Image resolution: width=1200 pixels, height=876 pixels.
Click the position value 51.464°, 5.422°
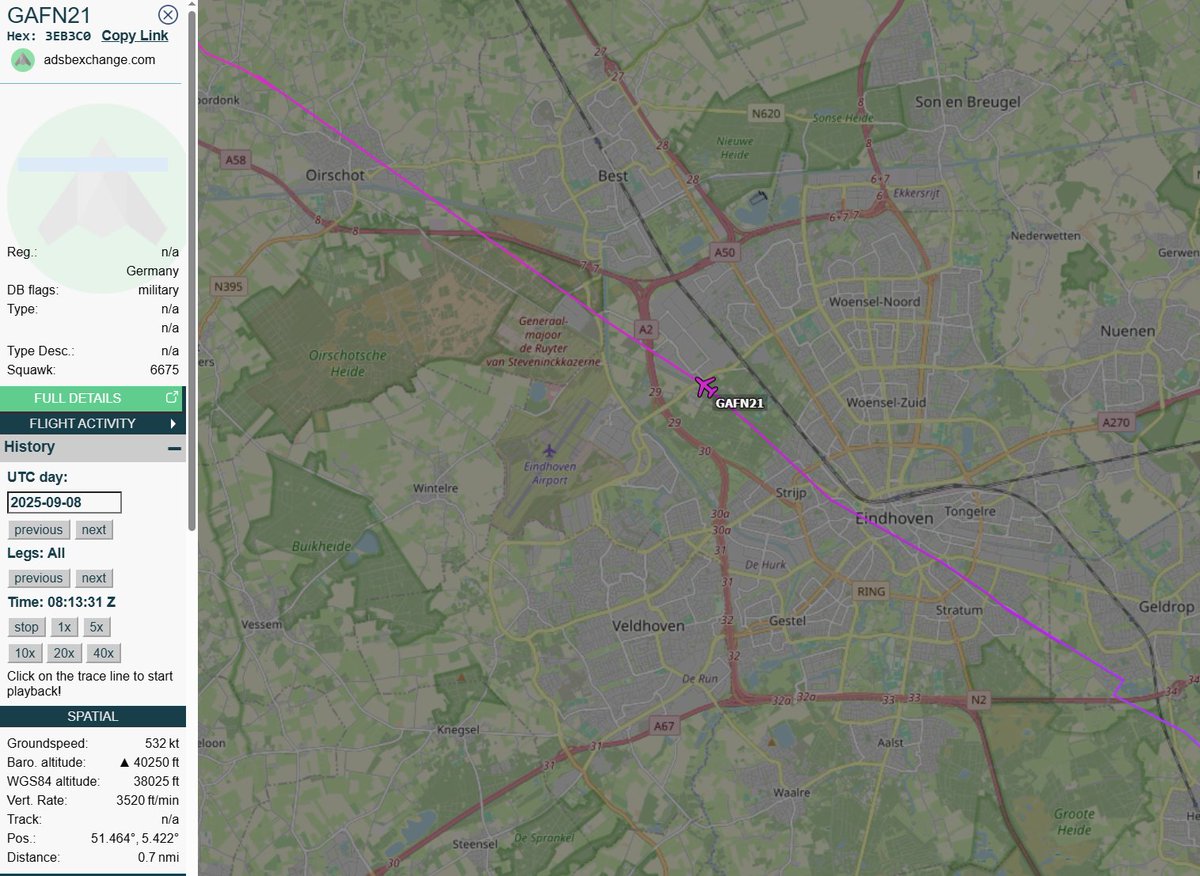point(135,839)
